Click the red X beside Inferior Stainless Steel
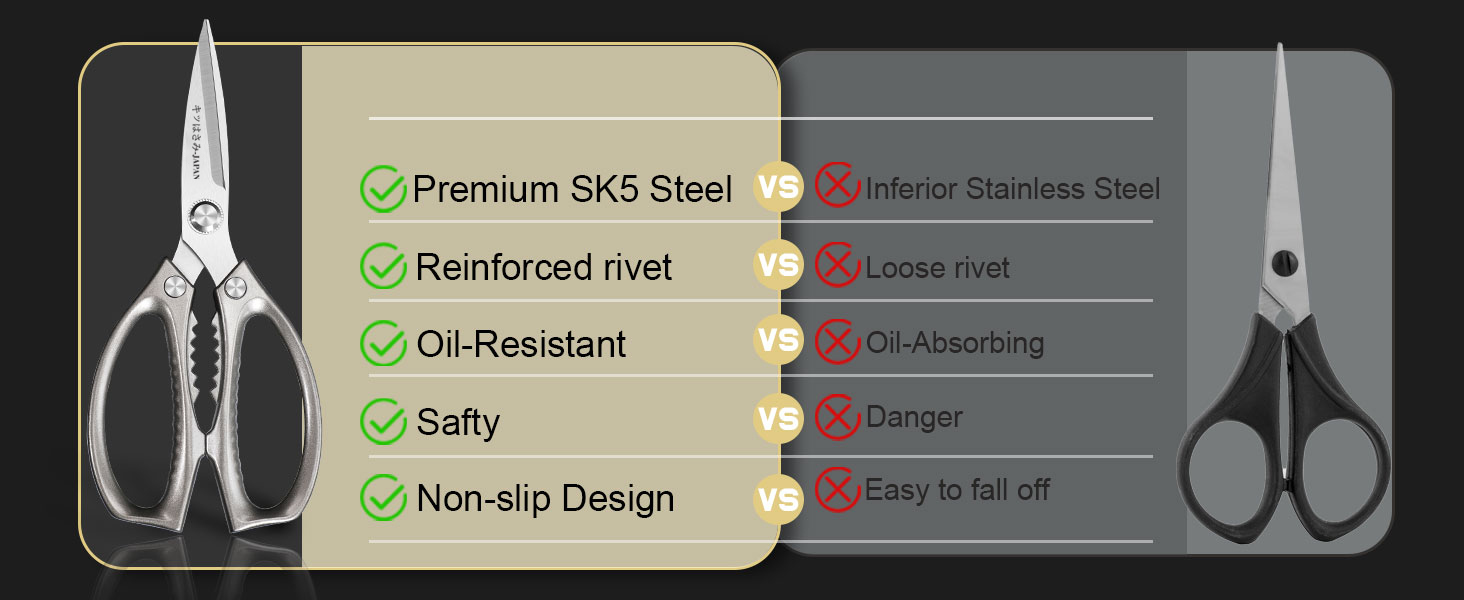Image resolution: width=1464 pixels, height=600 pixels. 837,186
